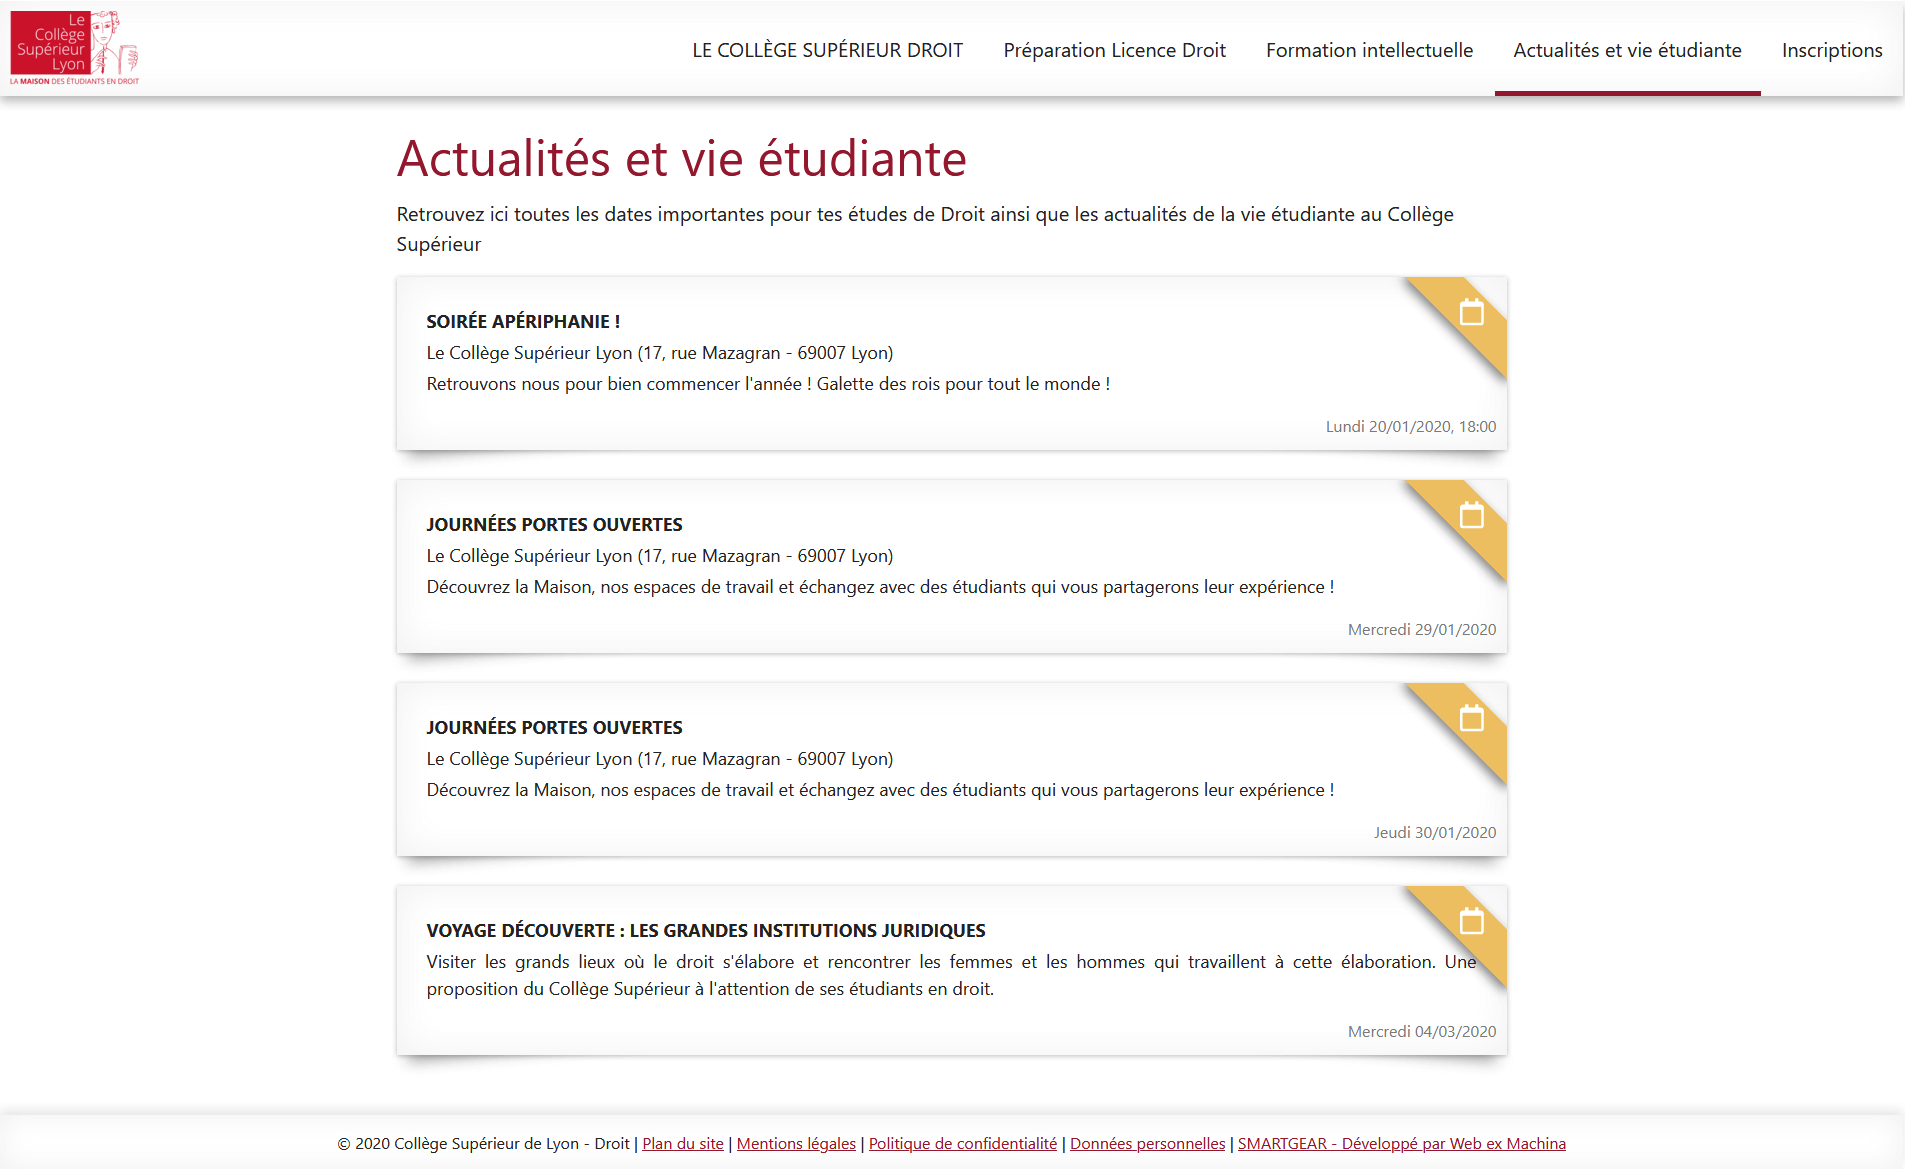
Task: Click Découvrez la Maison text in 30/01/2020 card
Action: point(880,790)
